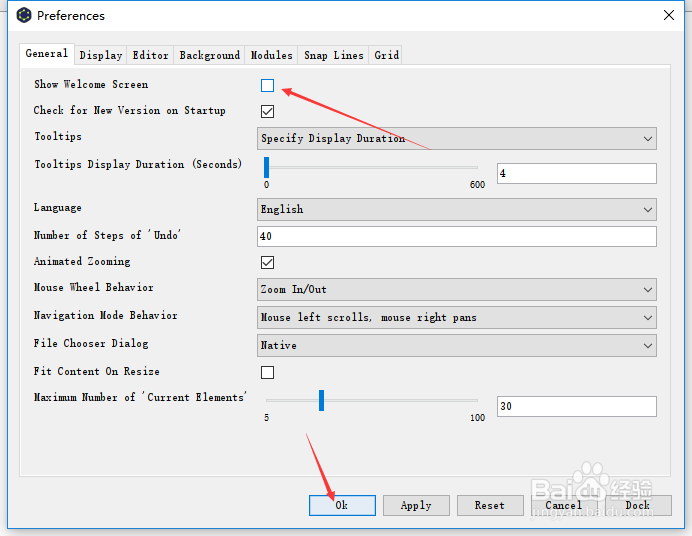
Task: Open the Grid tab
Action: 386,56
